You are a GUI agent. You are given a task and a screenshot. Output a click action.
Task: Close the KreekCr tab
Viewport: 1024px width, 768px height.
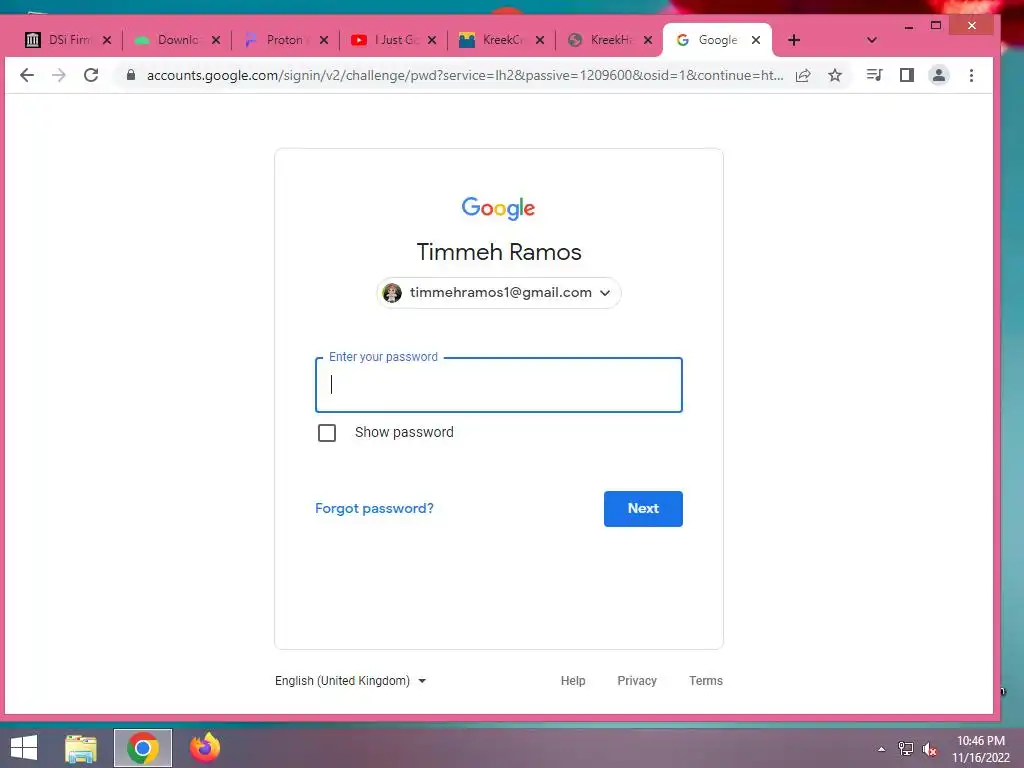click(x=540, y=40)
